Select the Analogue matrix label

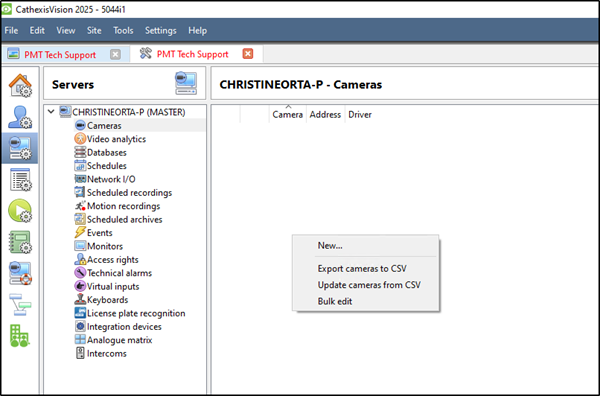[x=119, y=340]
